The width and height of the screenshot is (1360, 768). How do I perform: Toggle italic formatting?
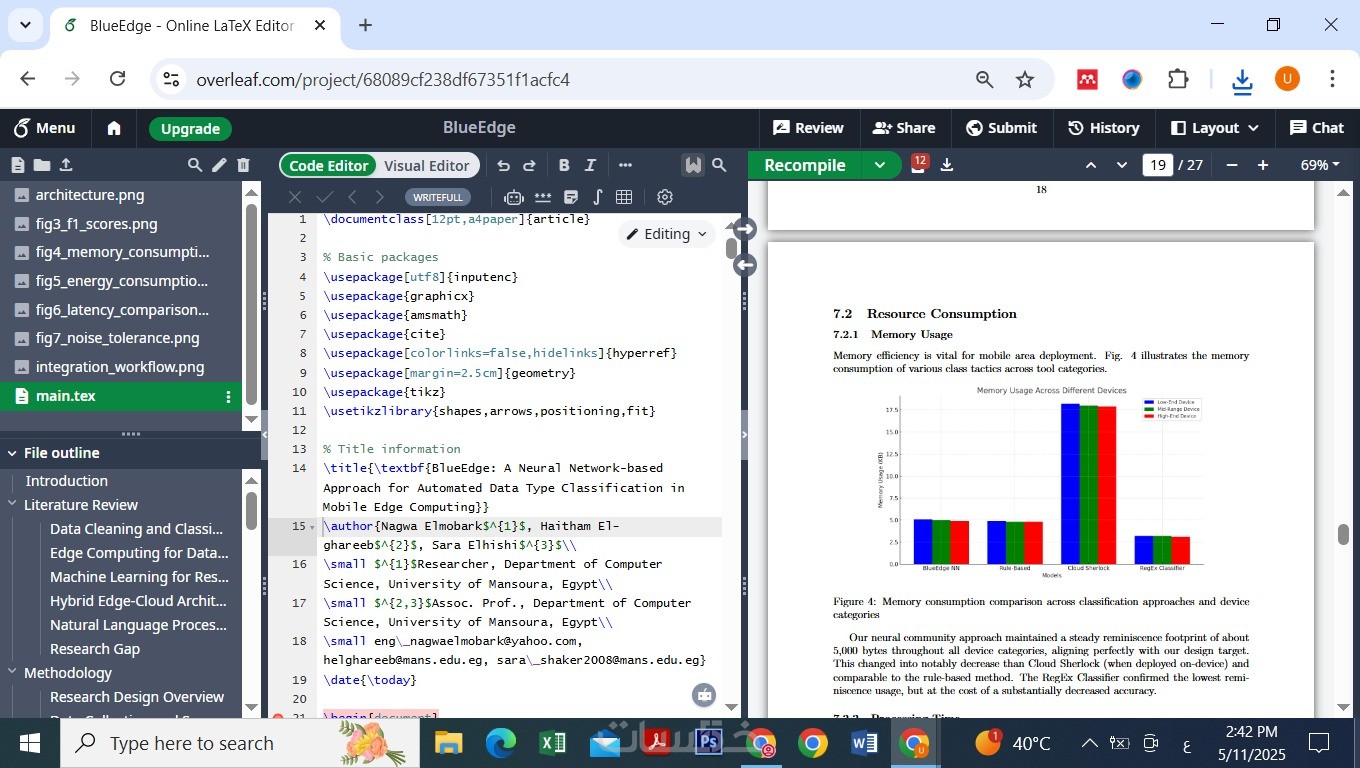coord(590,166)
